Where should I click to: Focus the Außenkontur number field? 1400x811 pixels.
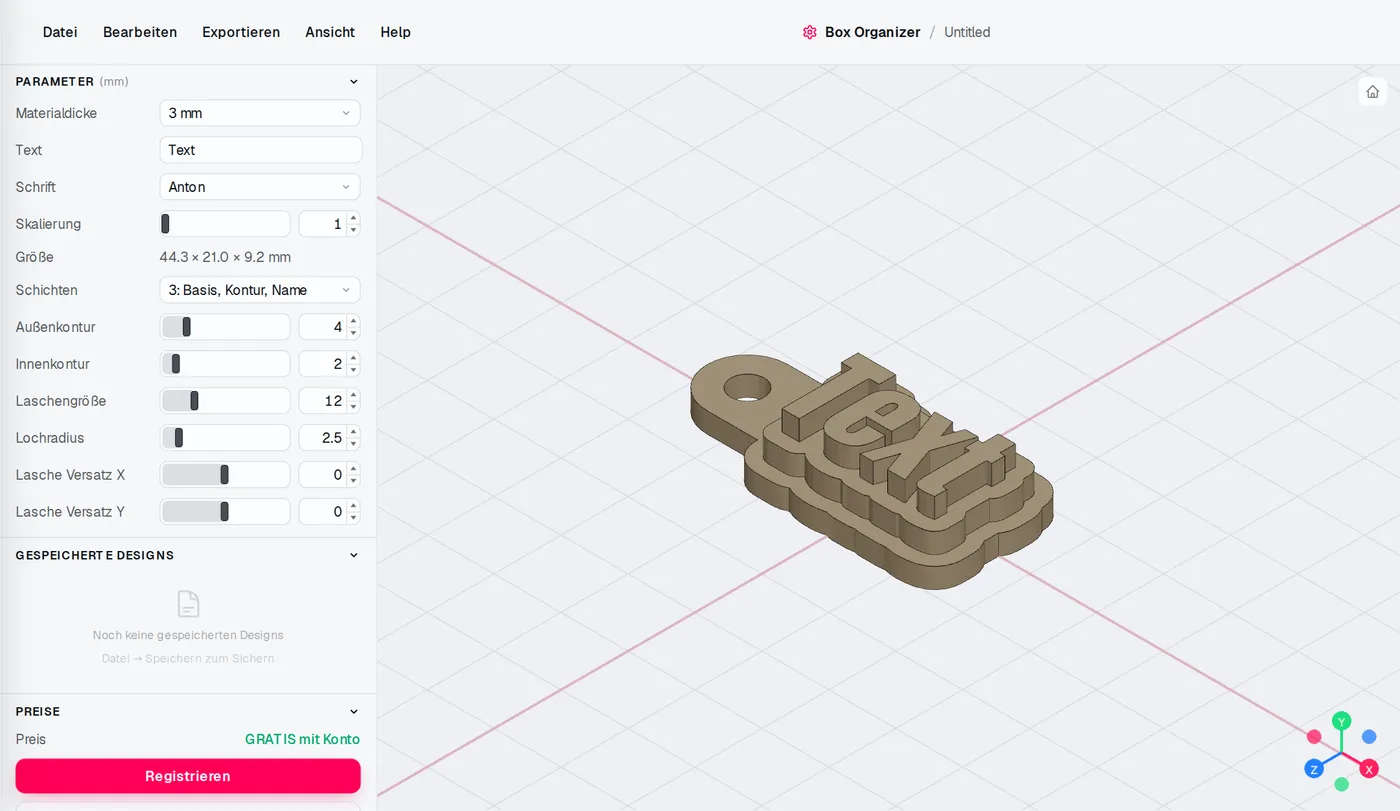[322, 327]
